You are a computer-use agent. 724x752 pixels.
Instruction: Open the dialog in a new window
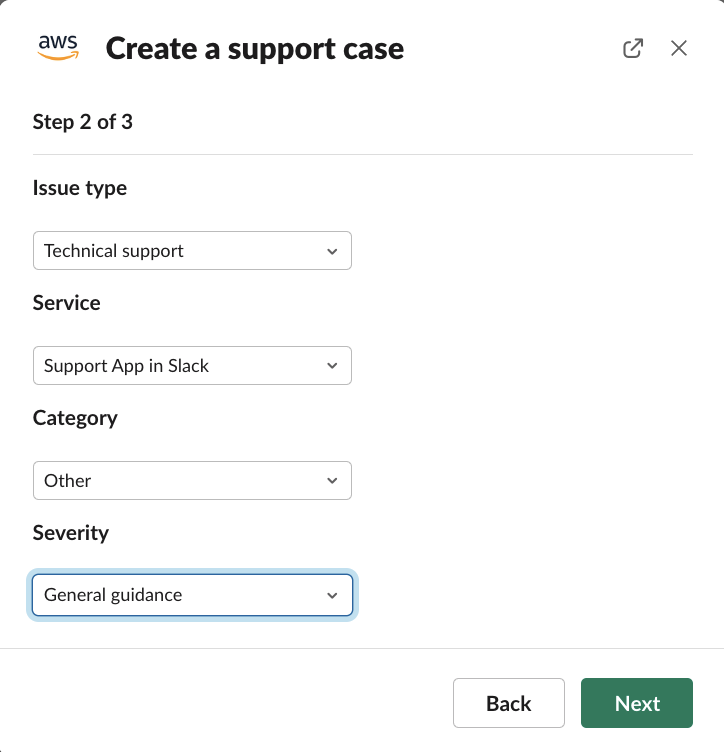pos(633,48)
